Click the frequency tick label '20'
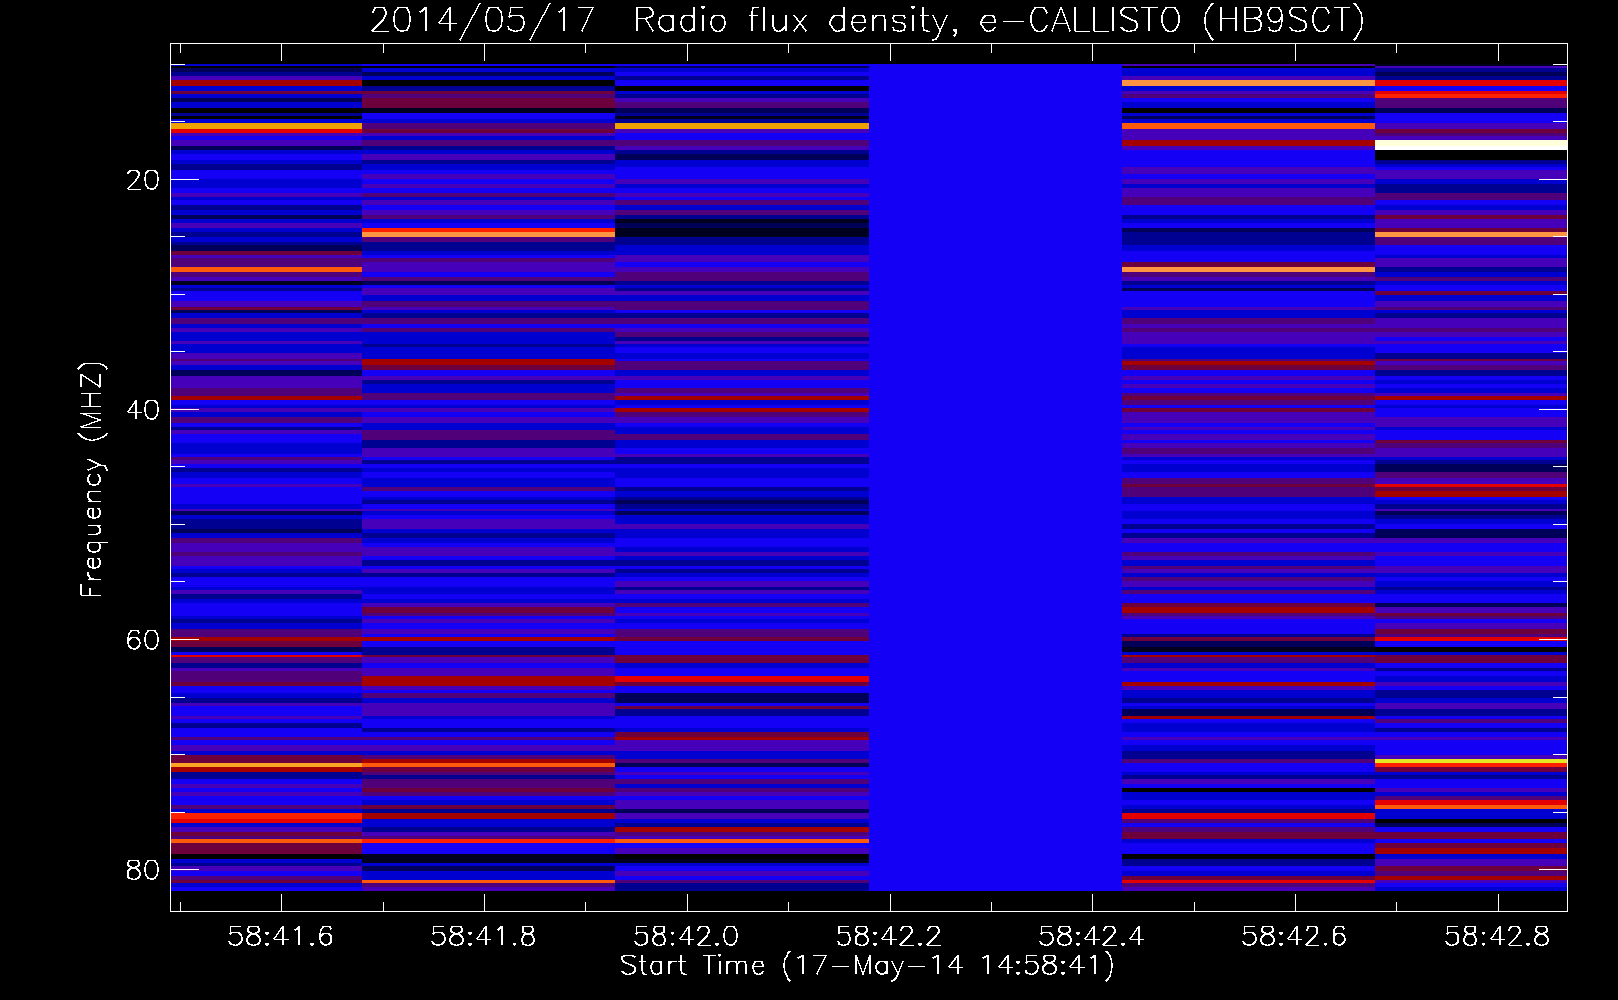This screenshot has height=1000, width=1618. 143,180
